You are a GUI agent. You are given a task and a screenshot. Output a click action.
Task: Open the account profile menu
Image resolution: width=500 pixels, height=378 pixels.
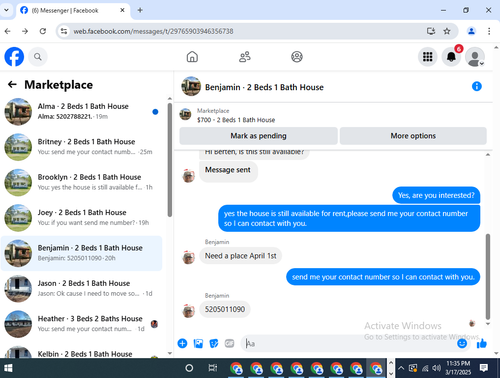click(x=475, y=57)
